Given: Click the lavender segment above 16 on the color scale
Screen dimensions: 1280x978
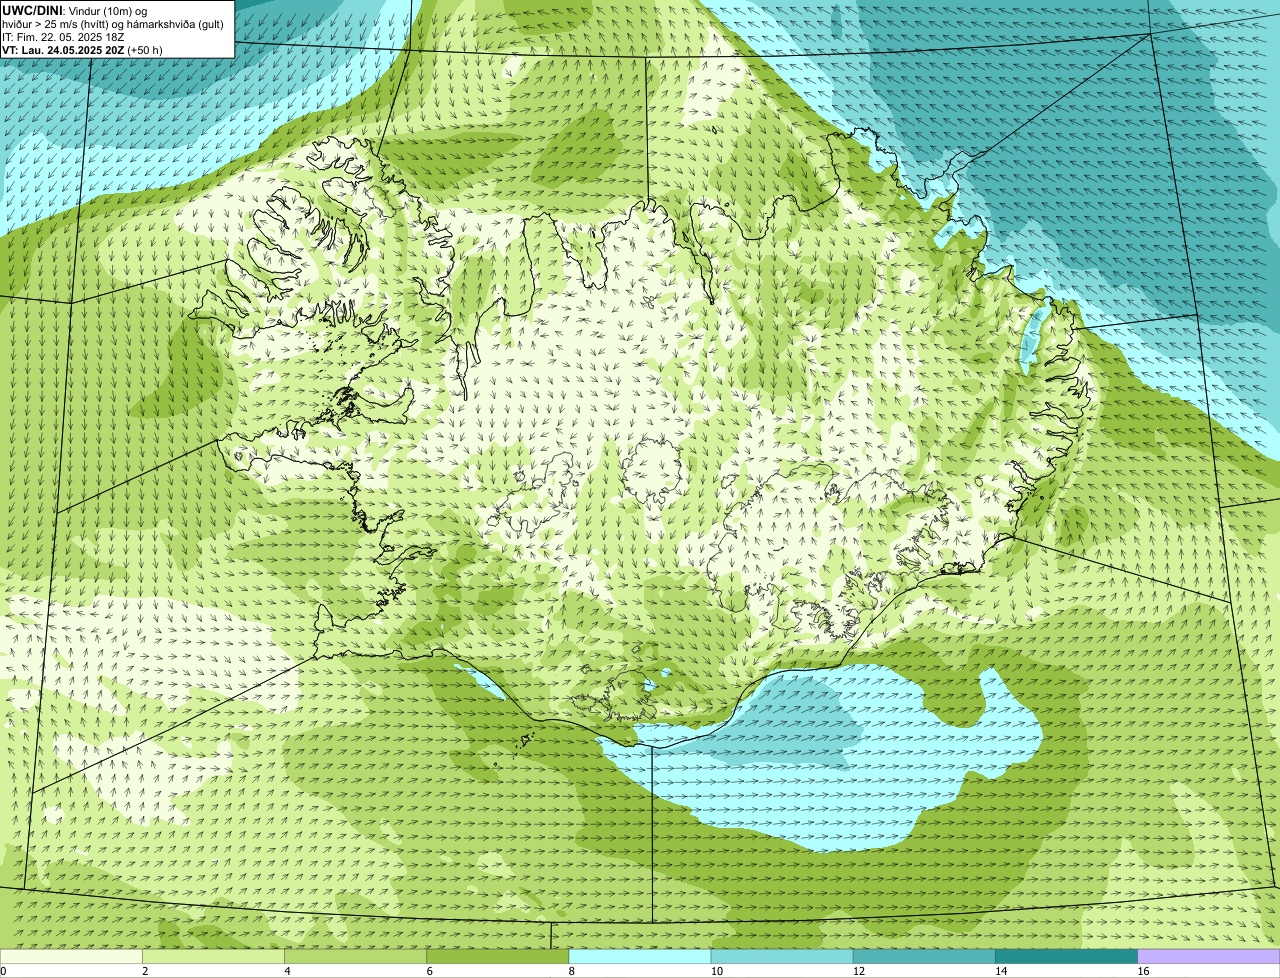Looking at the screenshot, I should pos(1209,957).
